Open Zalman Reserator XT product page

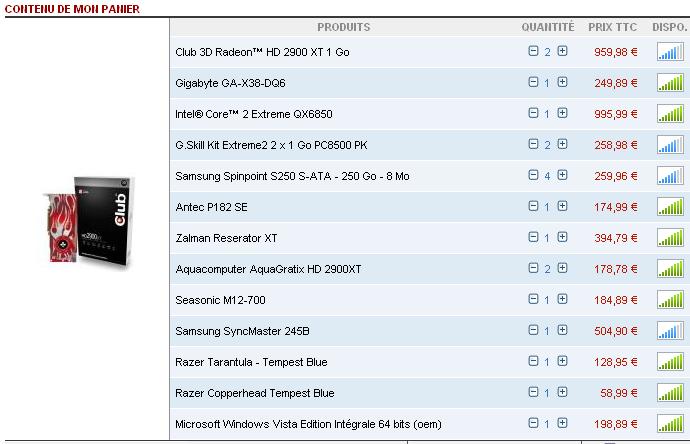pyautogui.click(x=226, y=238)
